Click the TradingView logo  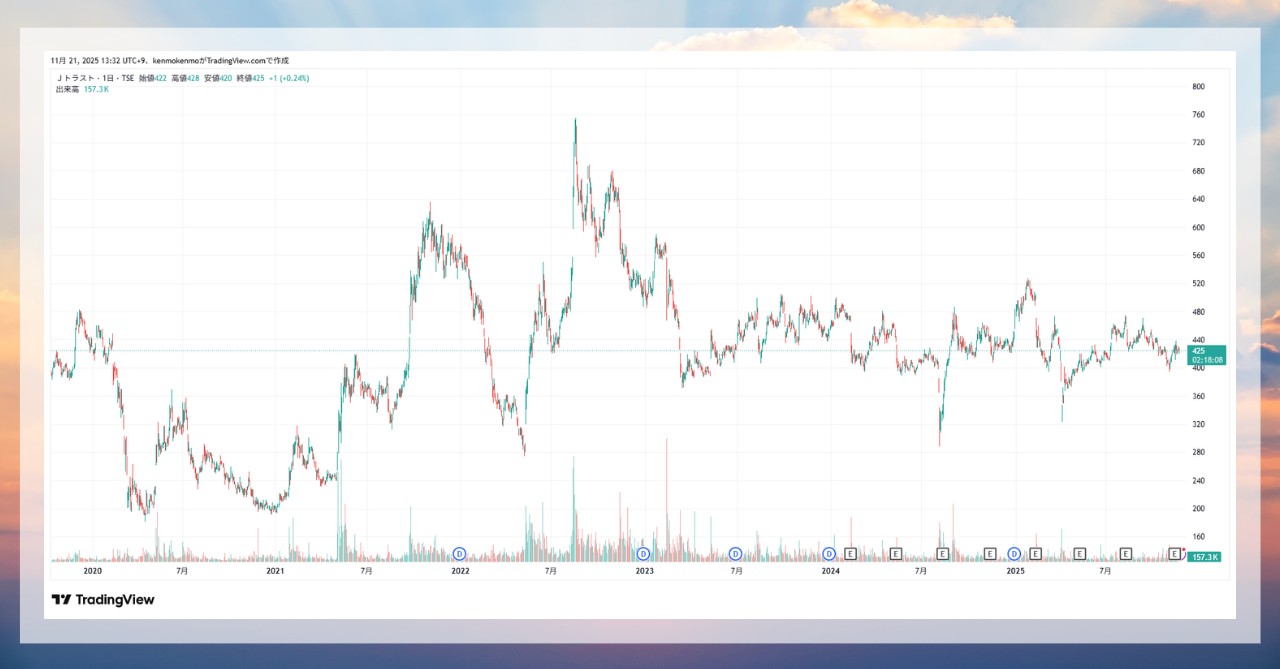pyautogui.click(x=103, y=600)
